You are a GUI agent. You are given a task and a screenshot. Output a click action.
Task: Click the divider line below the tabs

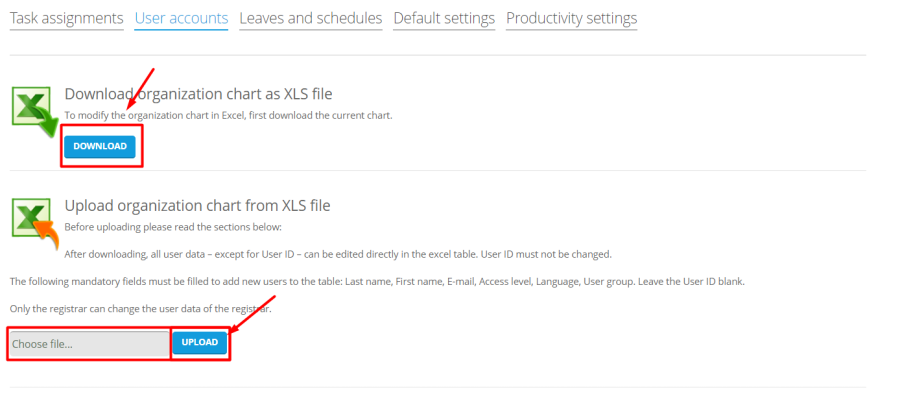pyautogui.click(x=438, y=55)
